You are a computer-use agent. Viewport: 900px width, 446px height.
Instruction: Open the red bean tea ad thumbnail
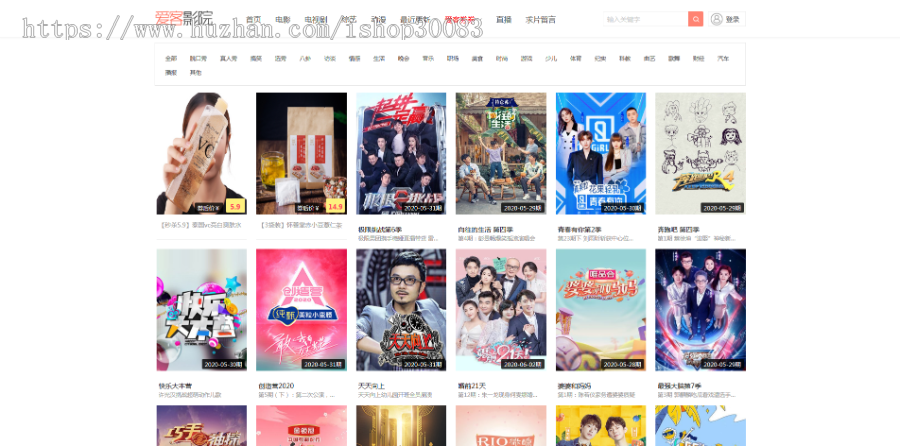point(301,154)
